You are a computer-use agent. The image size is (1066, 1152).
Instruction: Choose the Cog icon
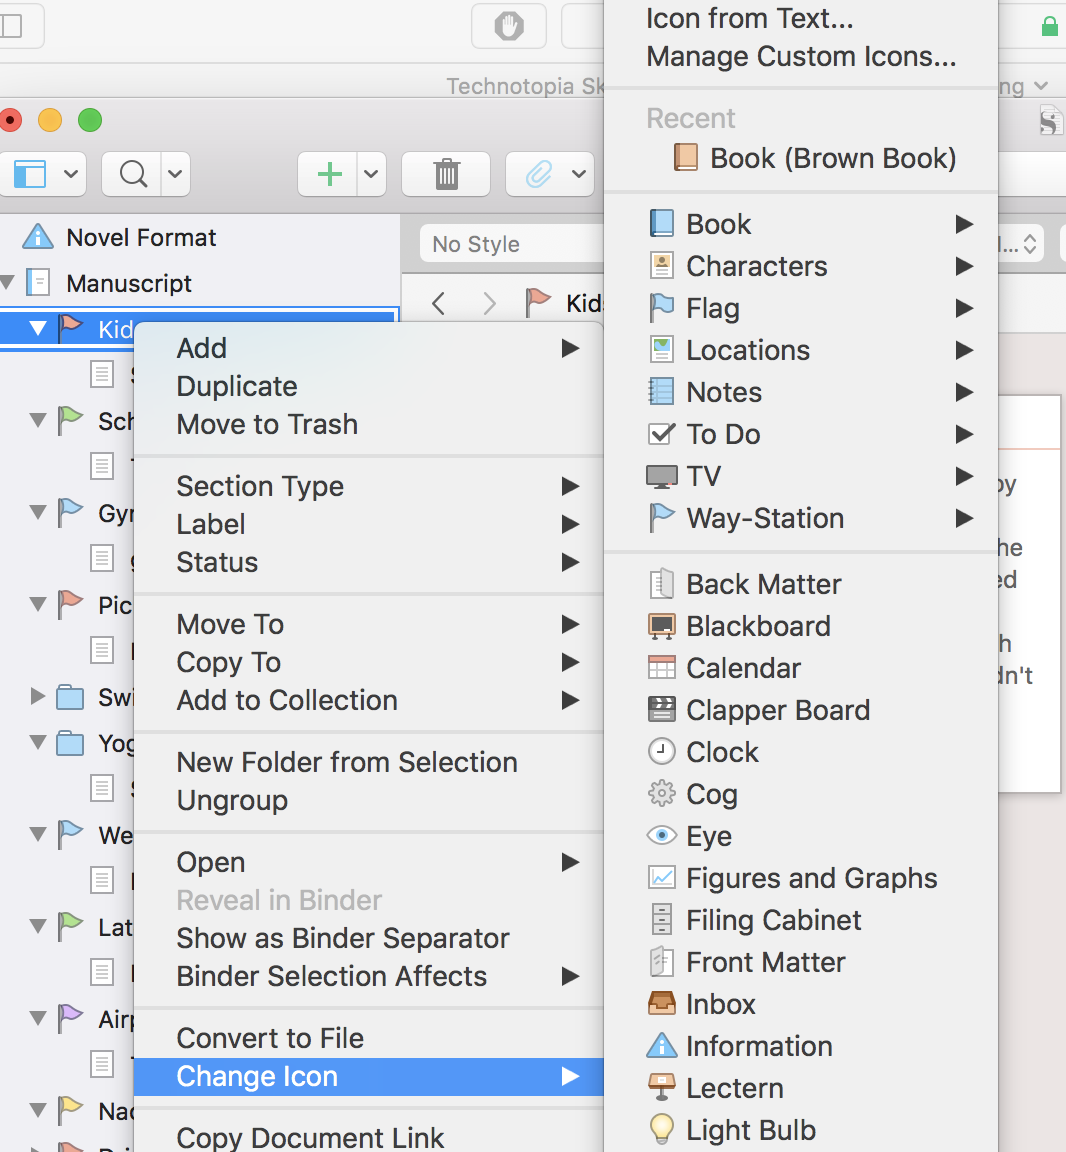[x=801, y=793]
